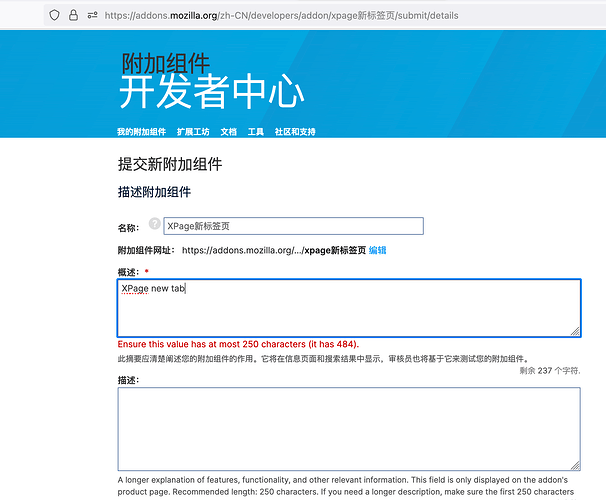
Task: Click the 编辑 link next to addon URL
Action: coord(377,250)
